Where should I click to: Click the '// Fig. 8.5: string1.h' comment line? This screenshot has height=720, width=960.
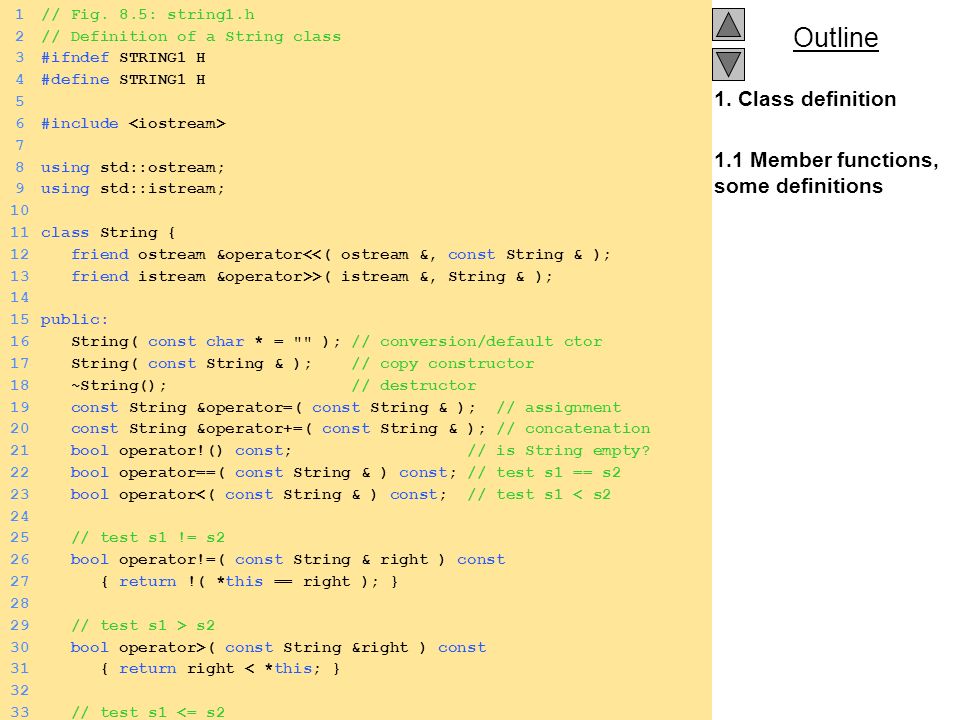[x=148, y=14]
